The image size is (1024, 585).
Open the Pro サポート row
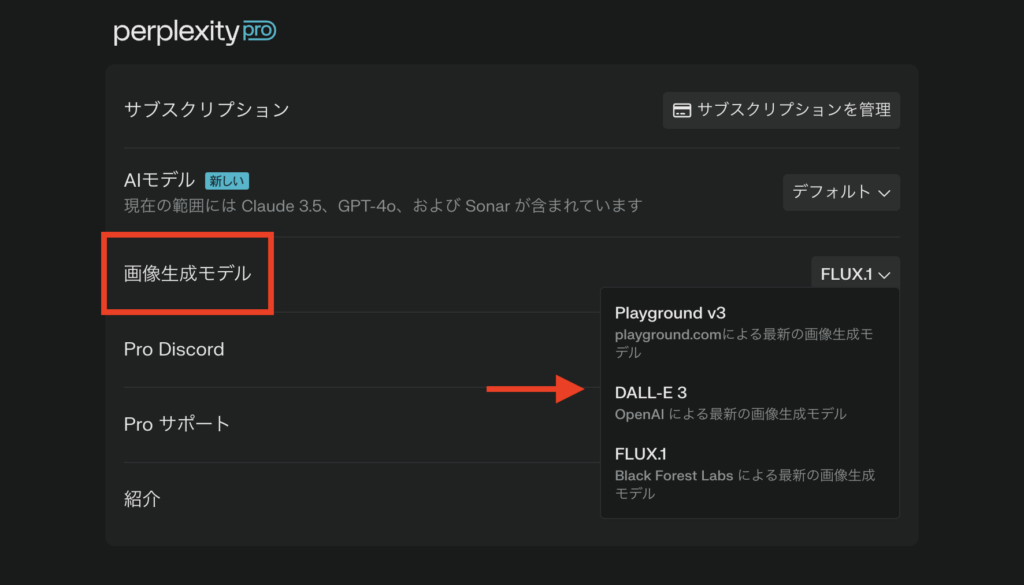point(177,424)
